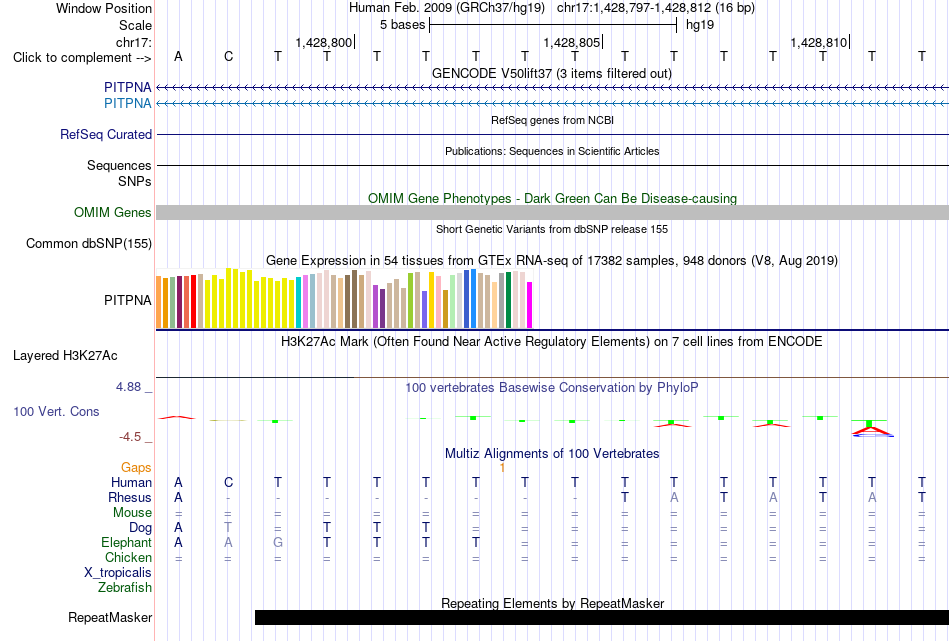Click 'Repeating Elements by RepeatMasker' title

pyautogui.click(x=552, y=603)
